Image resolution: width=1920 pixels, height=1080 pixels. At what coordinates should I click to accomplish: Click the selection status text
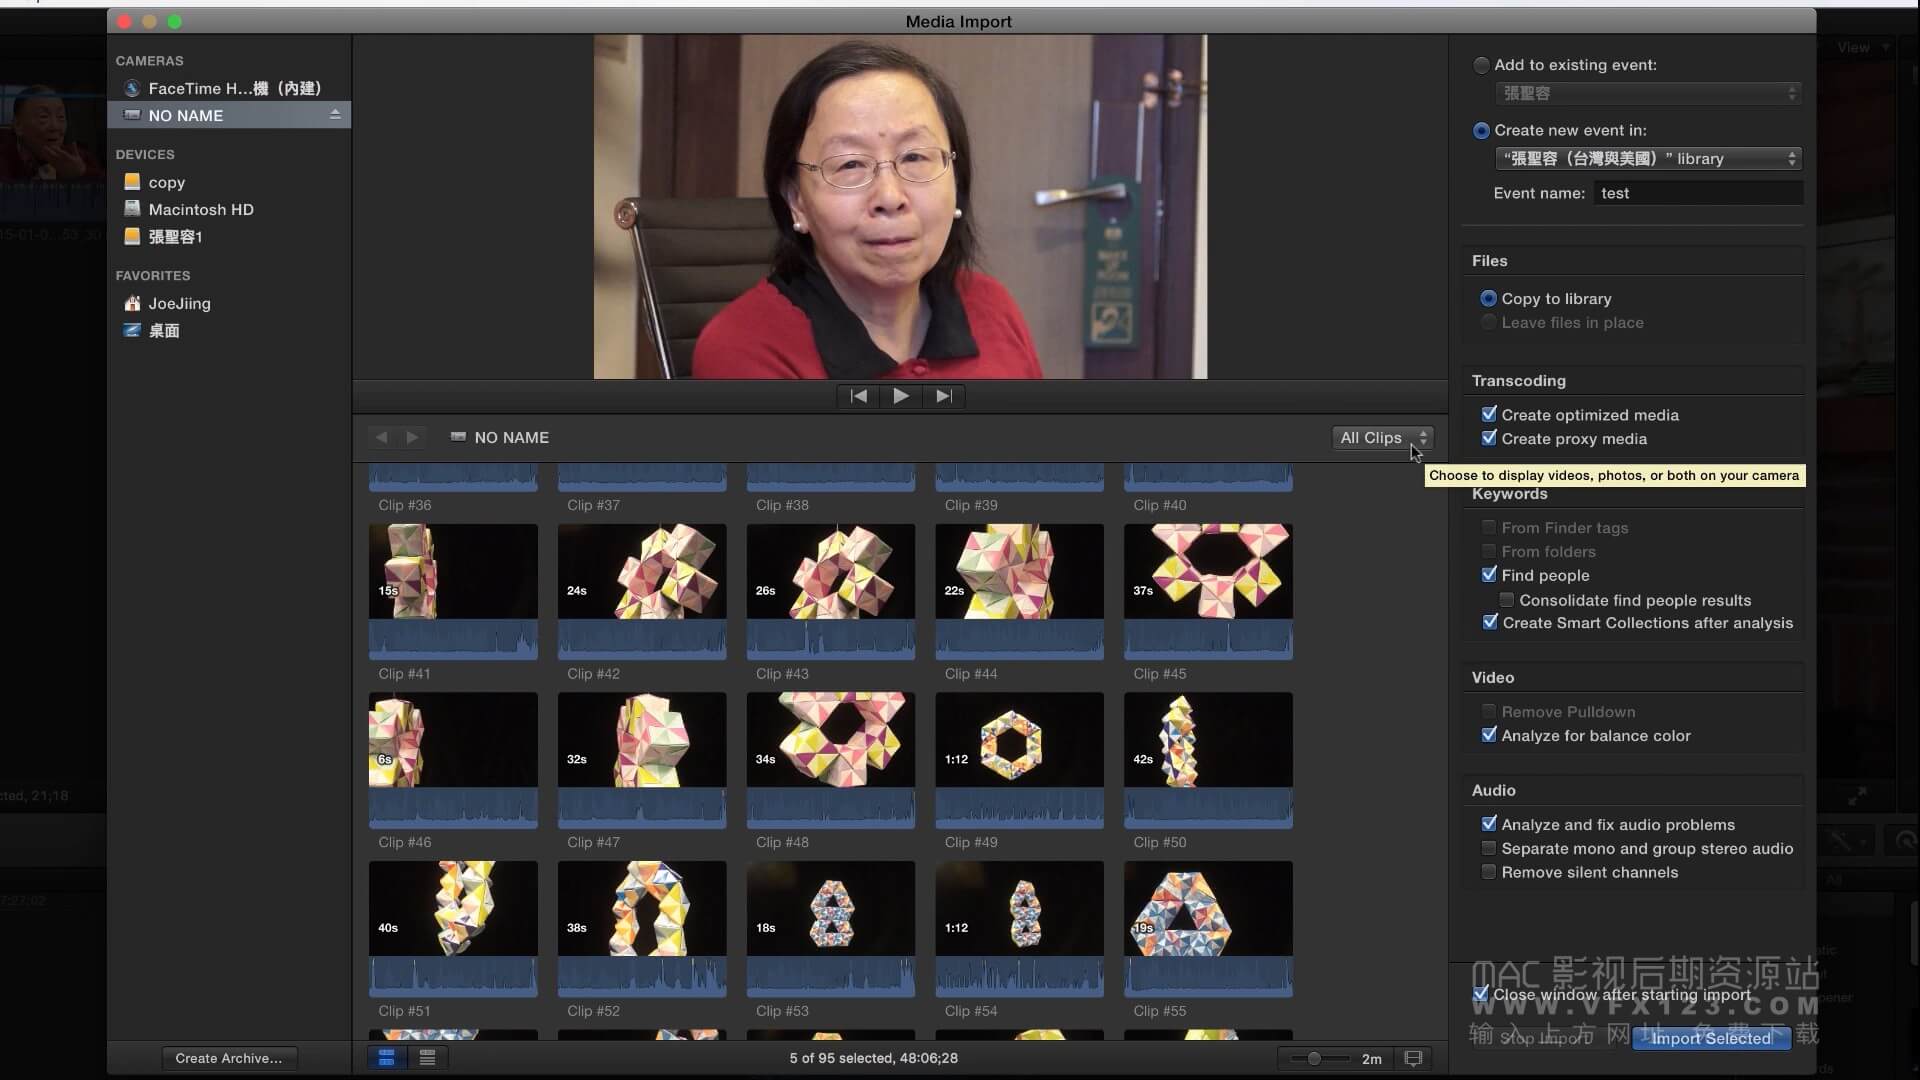point(873,1058)
